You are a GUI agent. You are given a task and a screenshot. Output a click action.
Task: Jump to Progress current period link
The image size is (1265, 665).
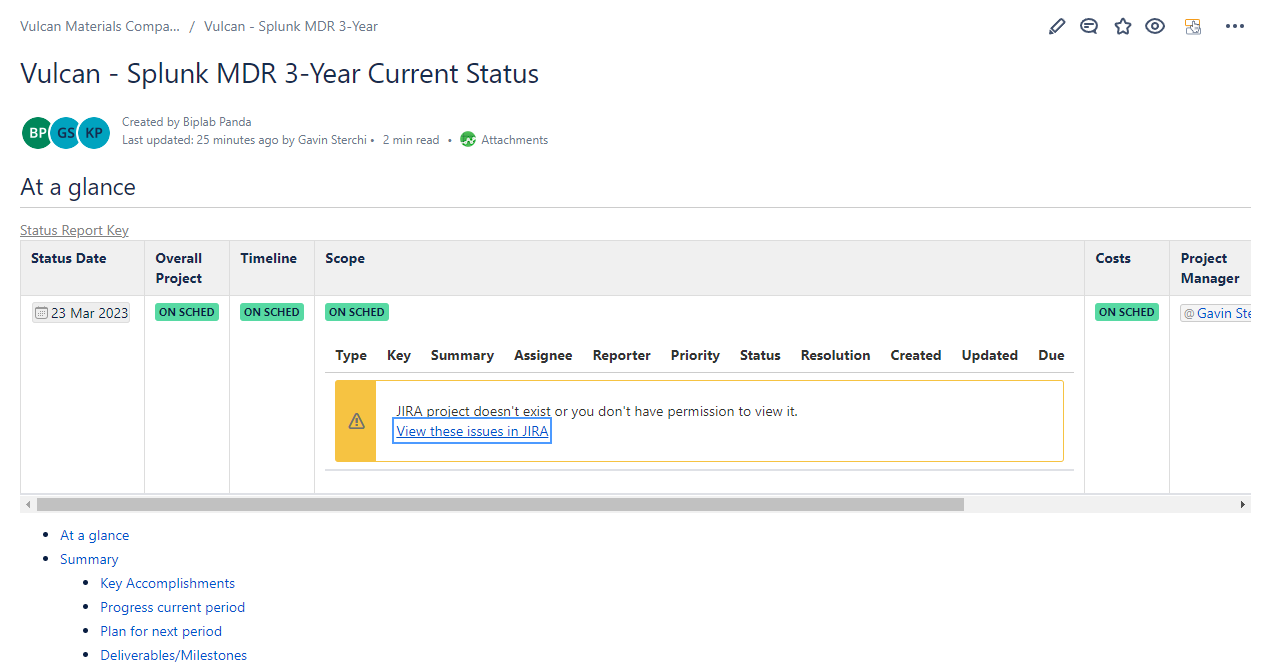coord(172,607)
